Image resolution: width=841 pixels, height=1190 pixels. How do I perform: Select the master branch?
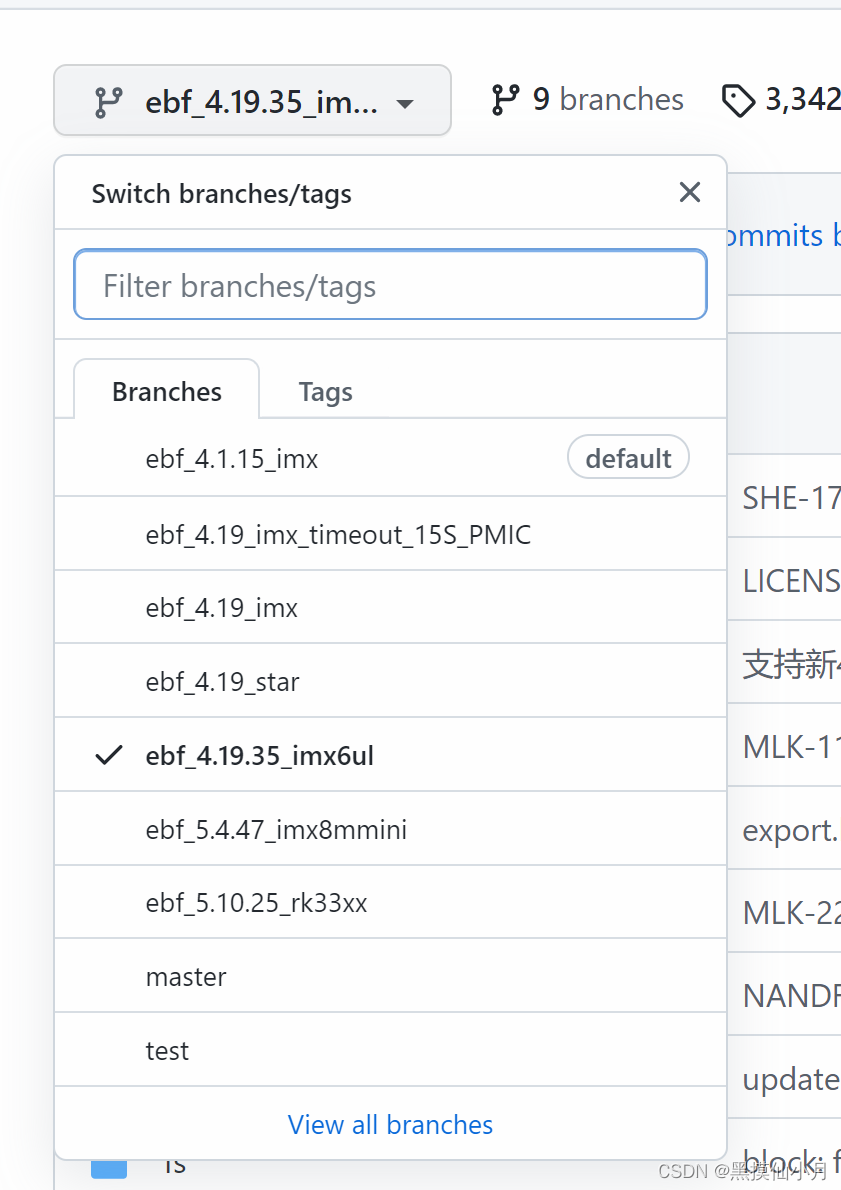[186, 976]
